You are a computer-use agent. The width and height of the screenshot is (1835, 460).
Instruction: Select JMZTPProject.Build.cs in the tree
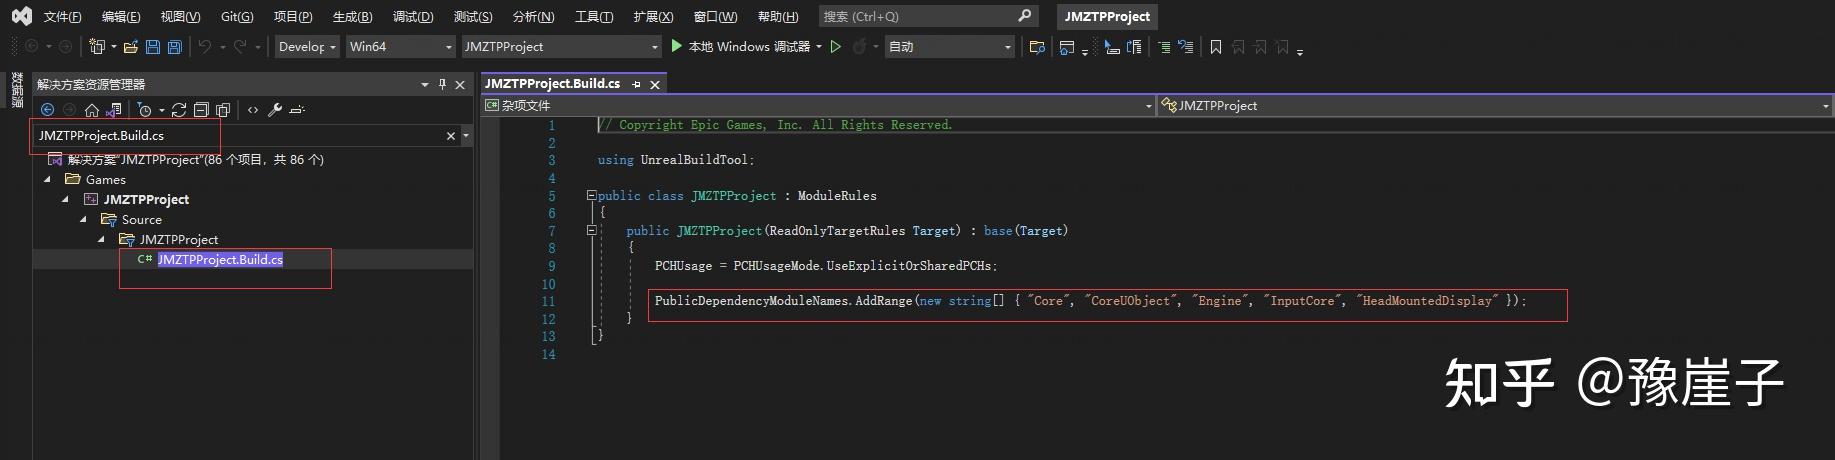tap(220, 259)
